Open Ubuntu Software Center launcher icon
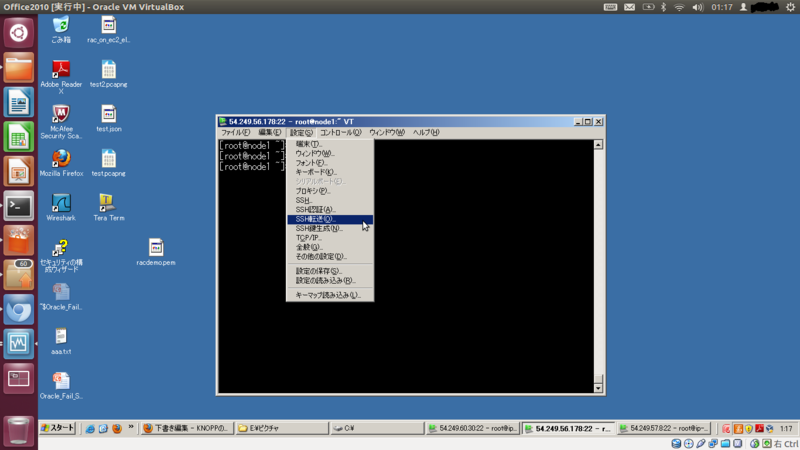The width and height of the screenshot is (800, 450). (19, 241)
